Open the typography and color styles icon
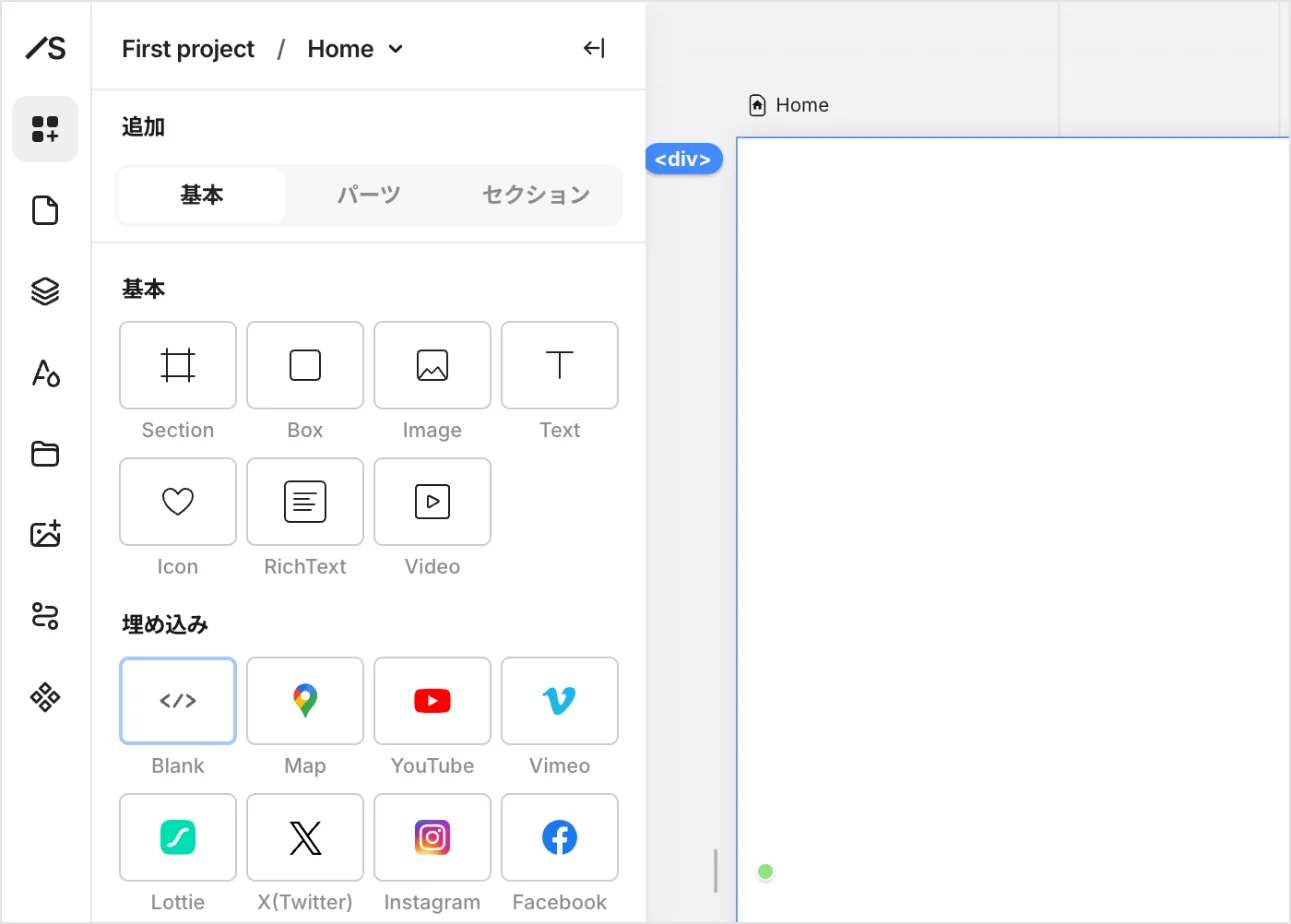The width and height of the screenshot is (1291, 924). (x=45, y=373)
